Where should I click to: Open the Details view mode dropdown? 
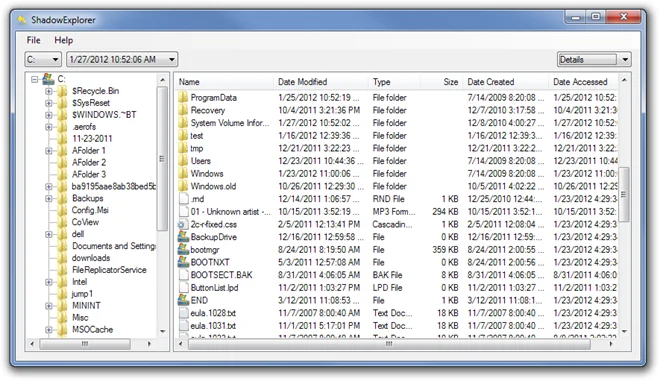[x=594, y=59]
